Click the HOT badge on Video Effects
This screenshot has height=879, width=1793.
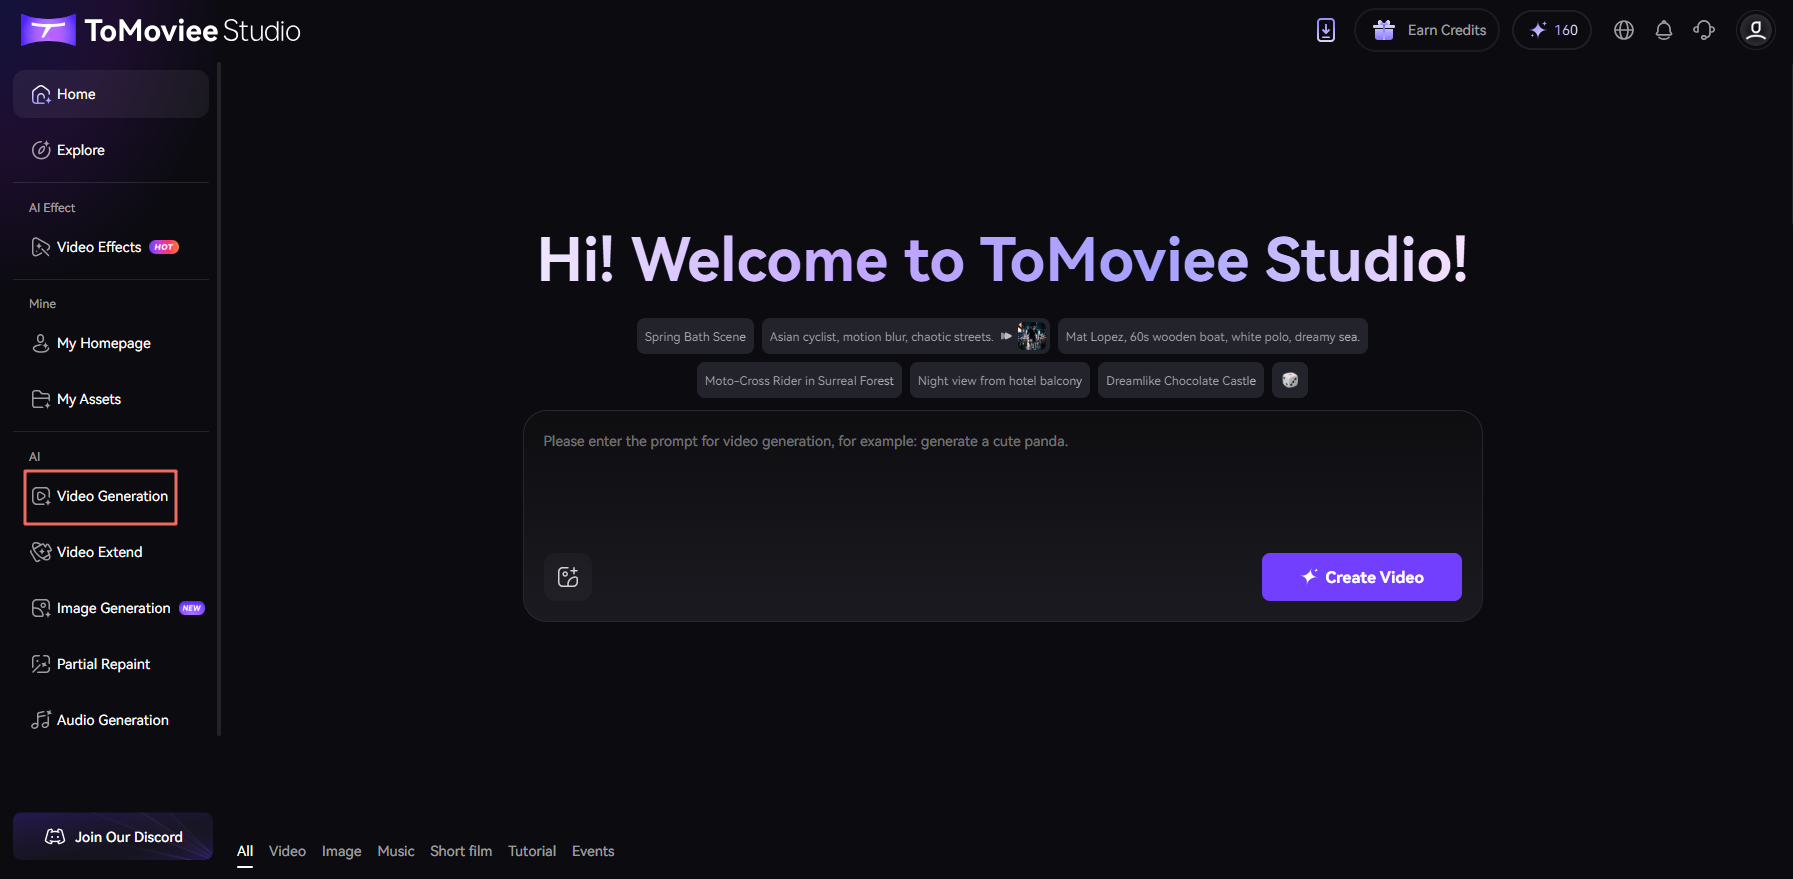(164, 247)
